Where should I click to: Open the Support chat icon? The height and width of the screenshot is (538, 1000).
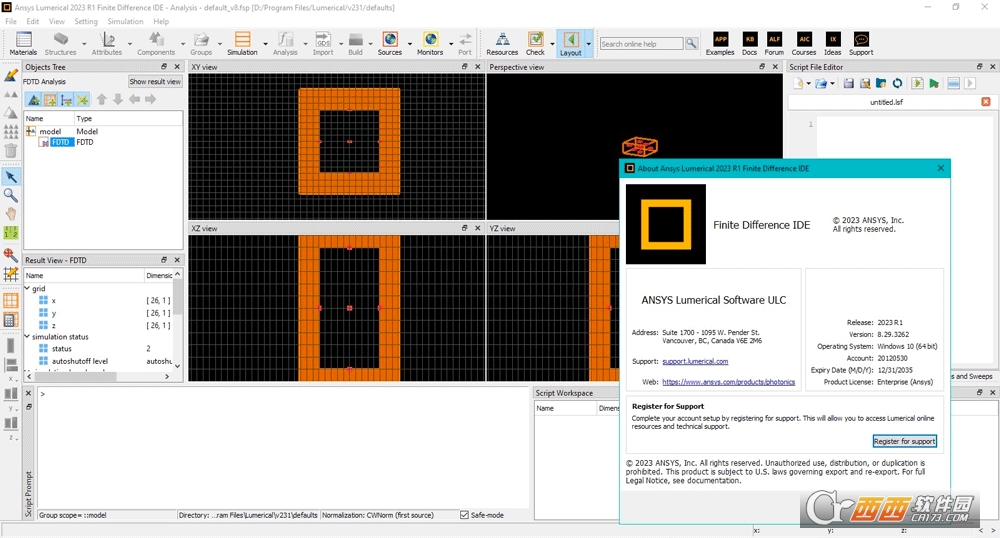(861, 40)
